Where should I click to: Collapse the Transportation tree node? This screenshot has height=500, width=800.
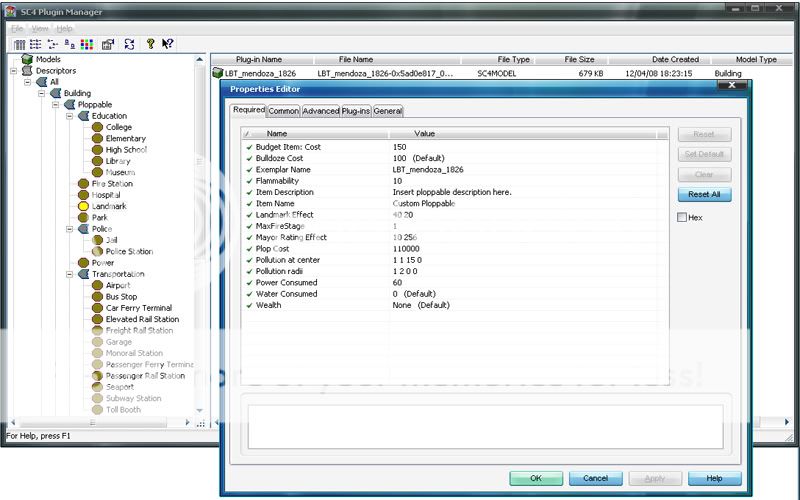[70, 274]
